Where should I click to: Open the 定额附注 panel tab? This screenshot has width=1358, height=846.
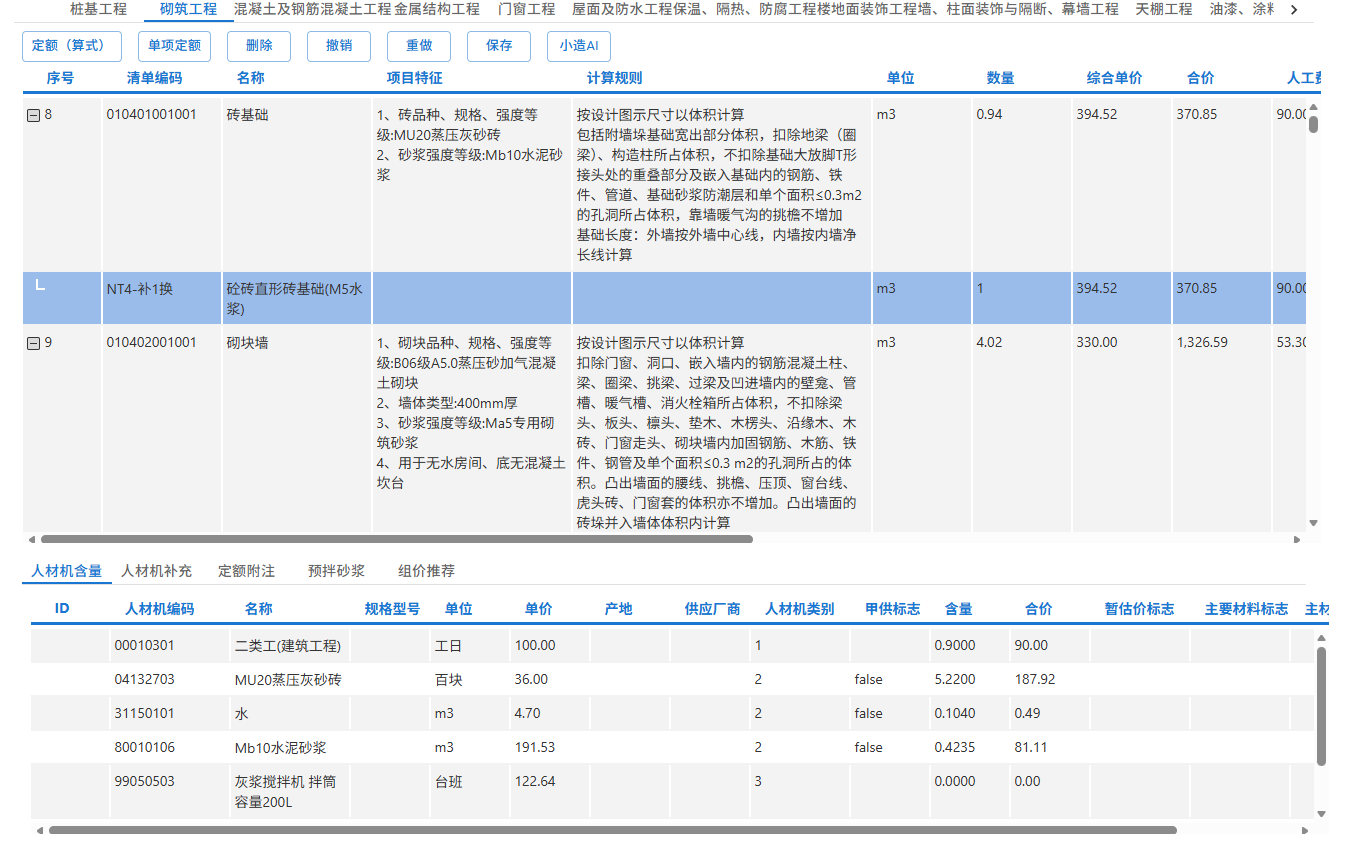pyautogui.click(x=246, y=571)
